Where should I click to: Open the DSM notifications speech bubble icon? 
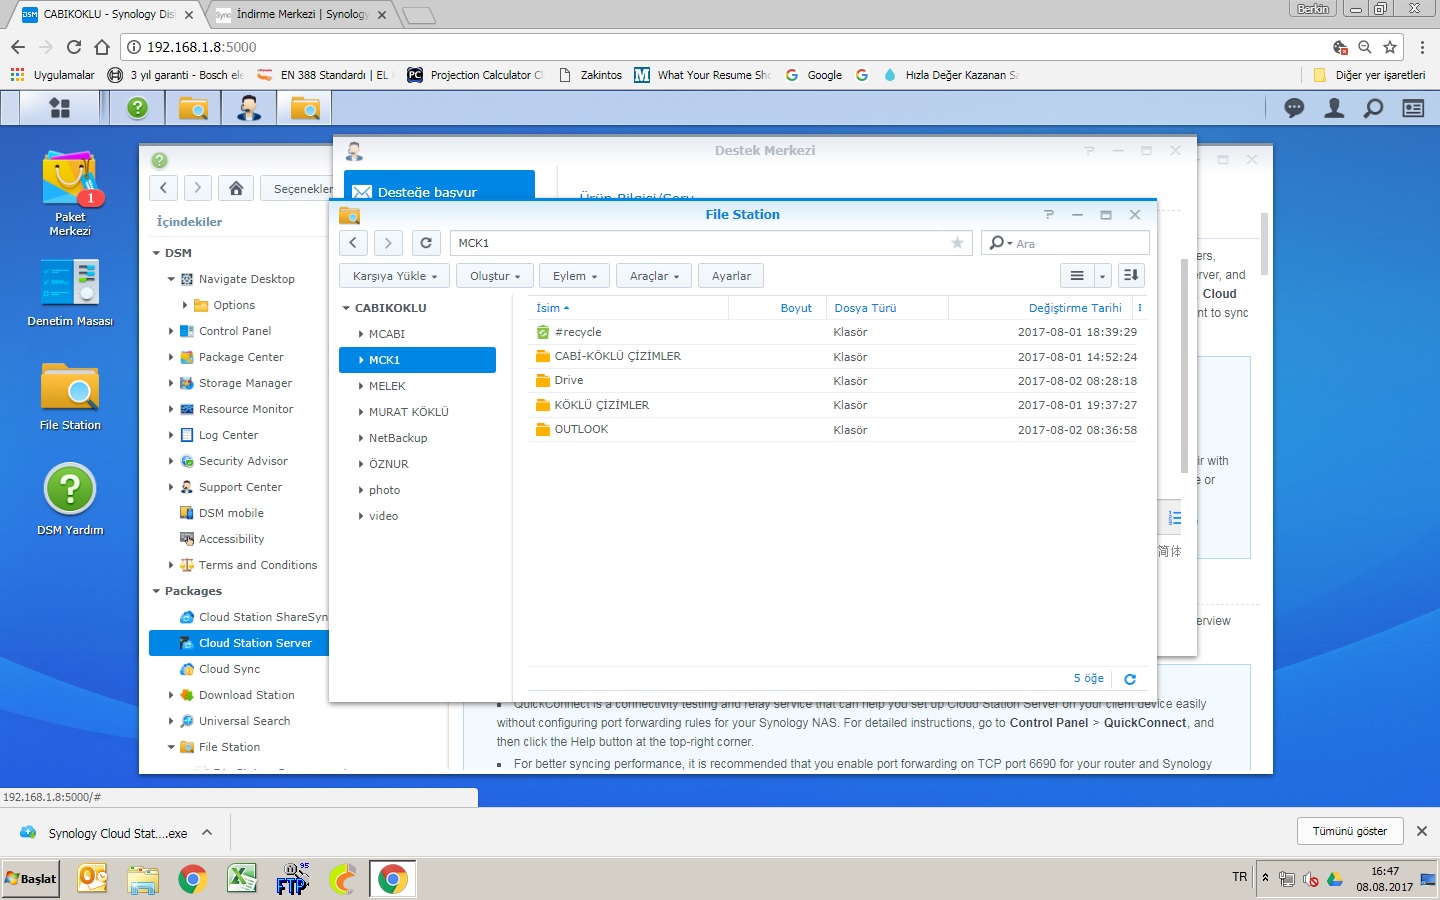[1294, 108]
